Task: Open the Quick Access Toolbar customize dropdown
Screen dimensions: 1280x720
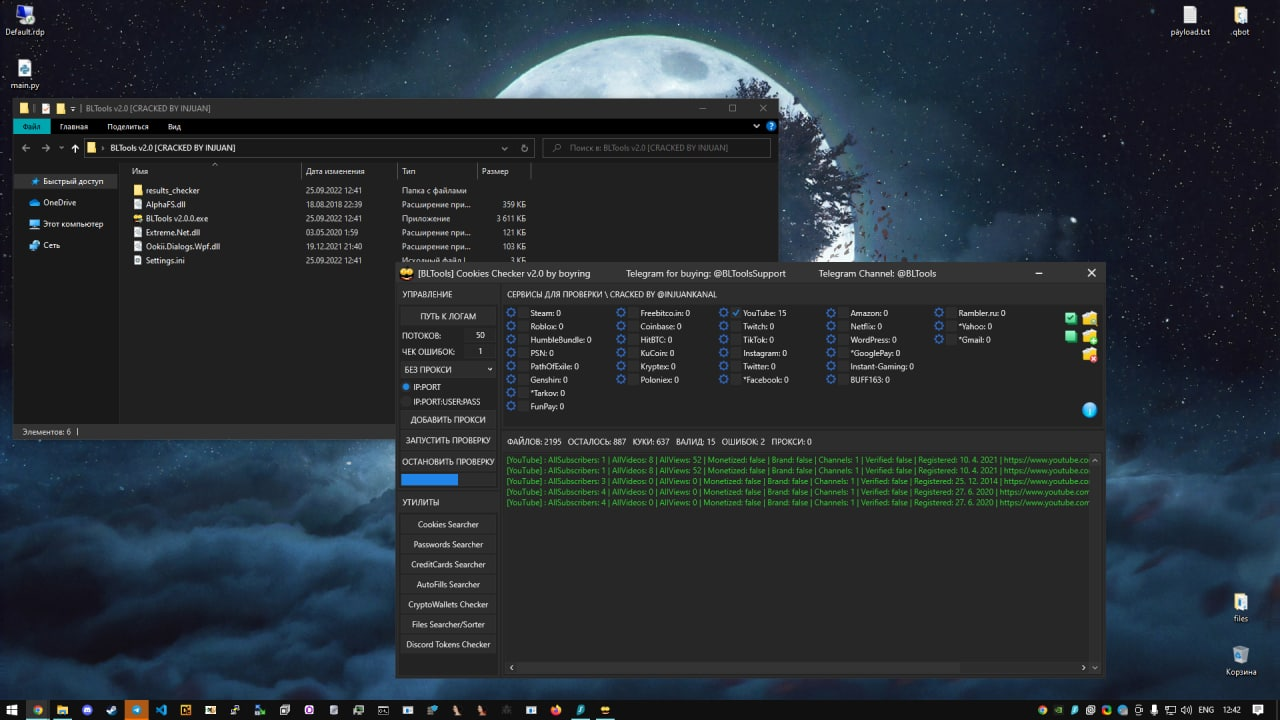Action: coord(73,108)
